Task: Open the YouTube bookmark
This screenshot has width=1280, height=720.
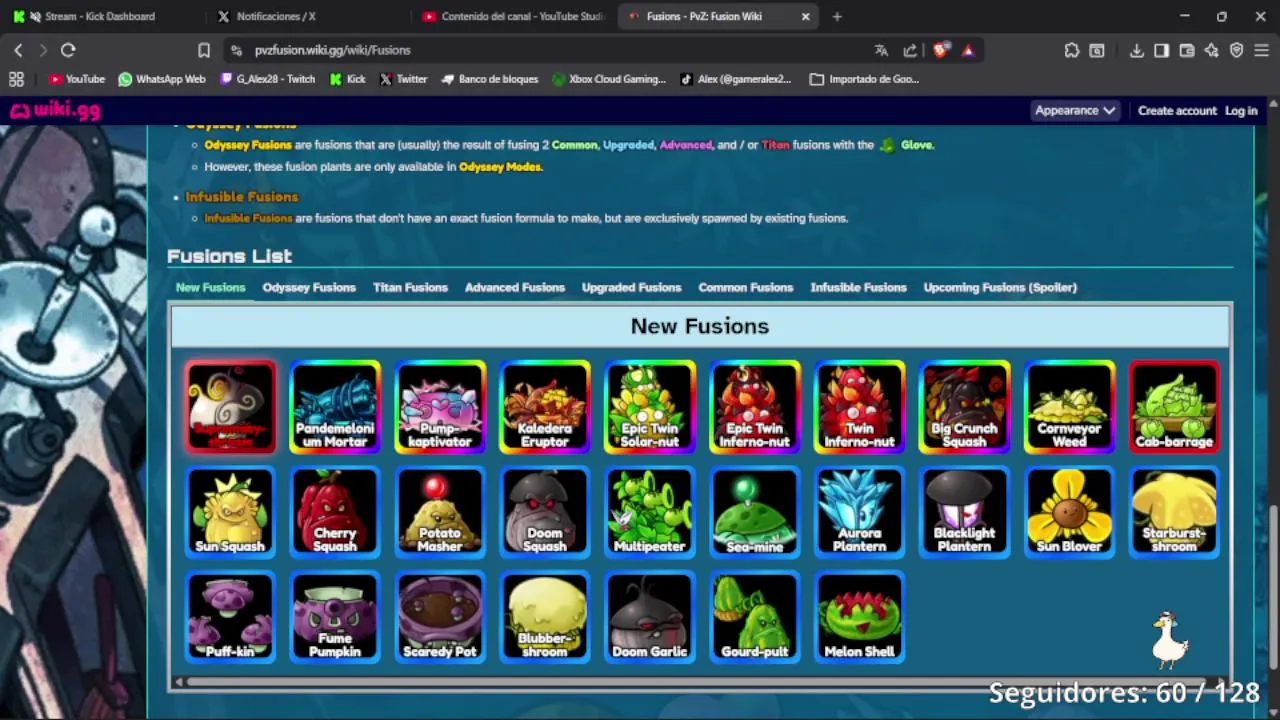Action: [x=77, y=79]
